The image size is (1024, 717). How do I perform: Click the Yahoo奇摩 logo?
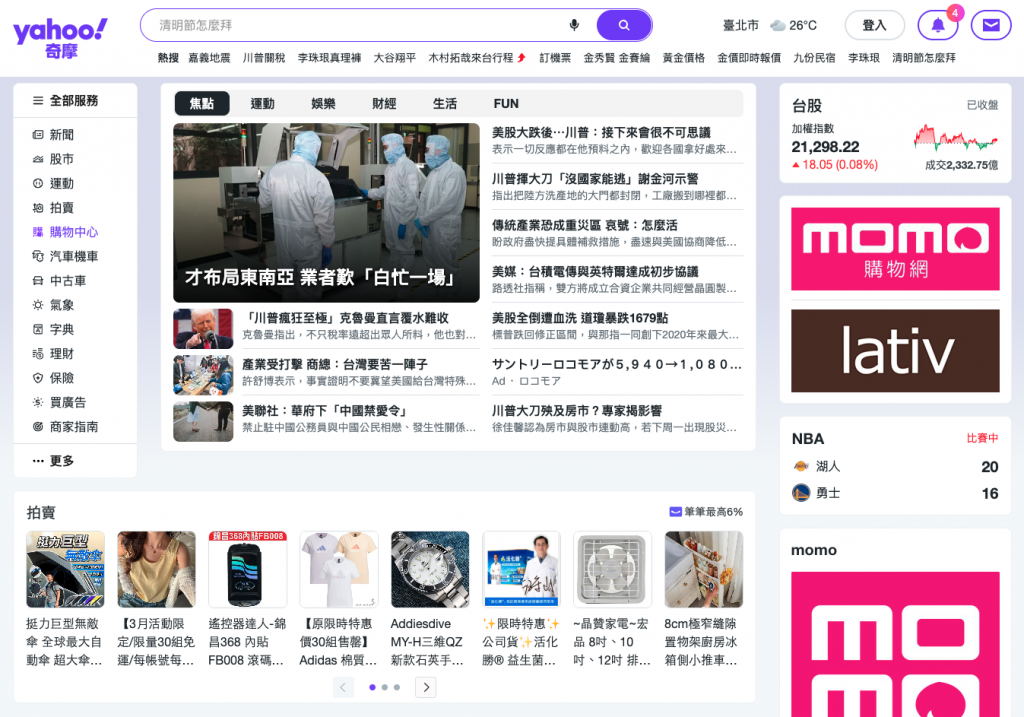click(x=60, y=38)
